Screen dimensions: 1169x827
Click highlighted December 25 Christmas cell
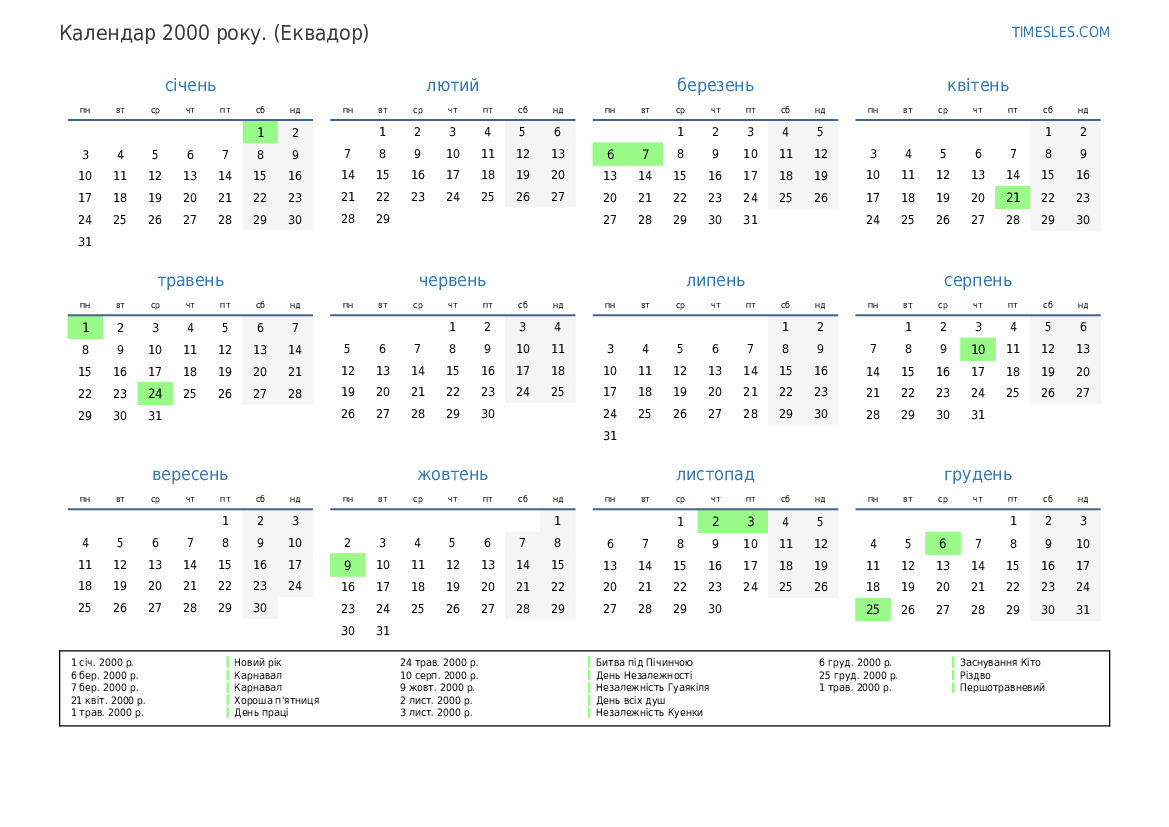click(x=873, y=609)
